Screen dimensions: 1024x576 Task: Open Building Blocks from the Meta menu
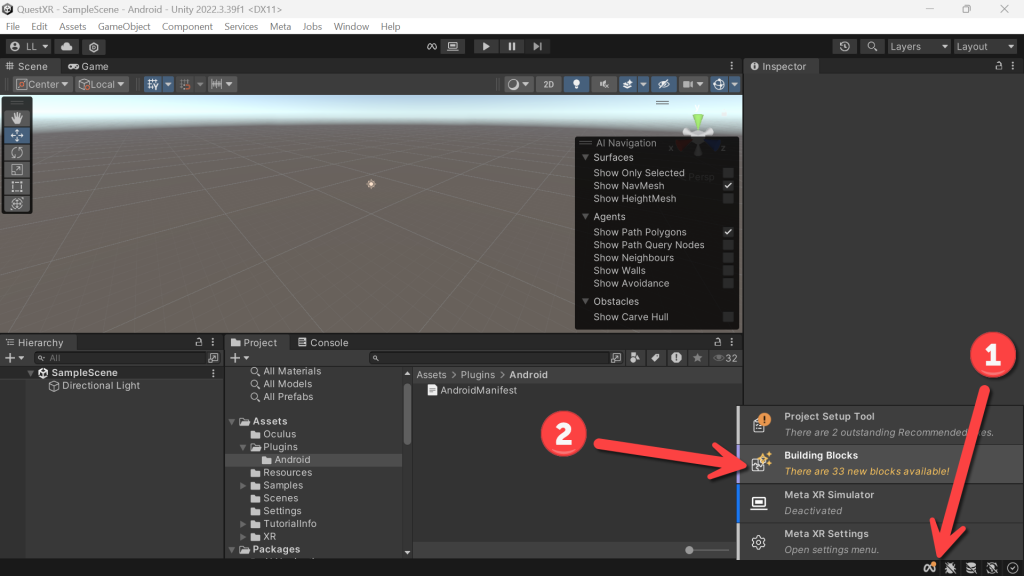click(x=880, y=464)
